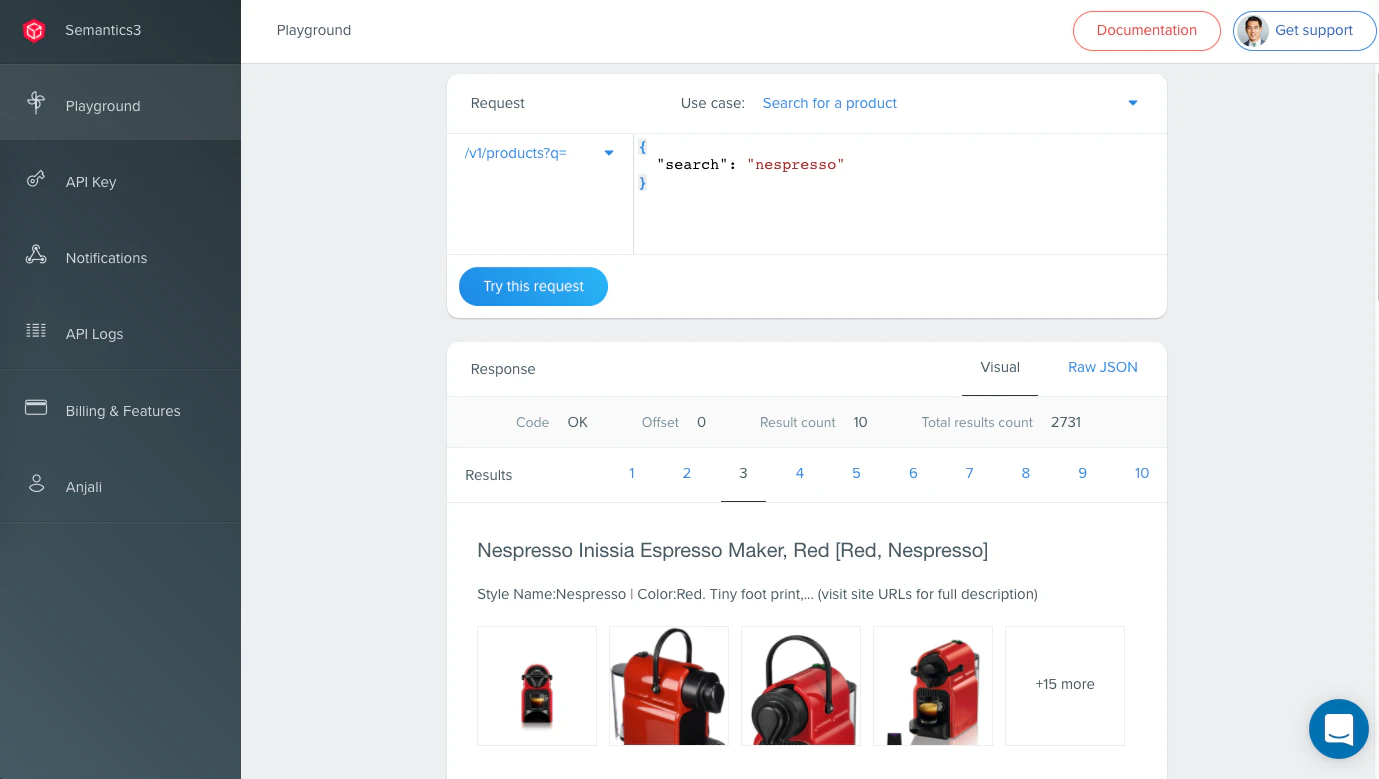The width and height of the screenshot is (1379, 779).
Task: Click the Get support avatar image
Action: tap(1253, 31)
